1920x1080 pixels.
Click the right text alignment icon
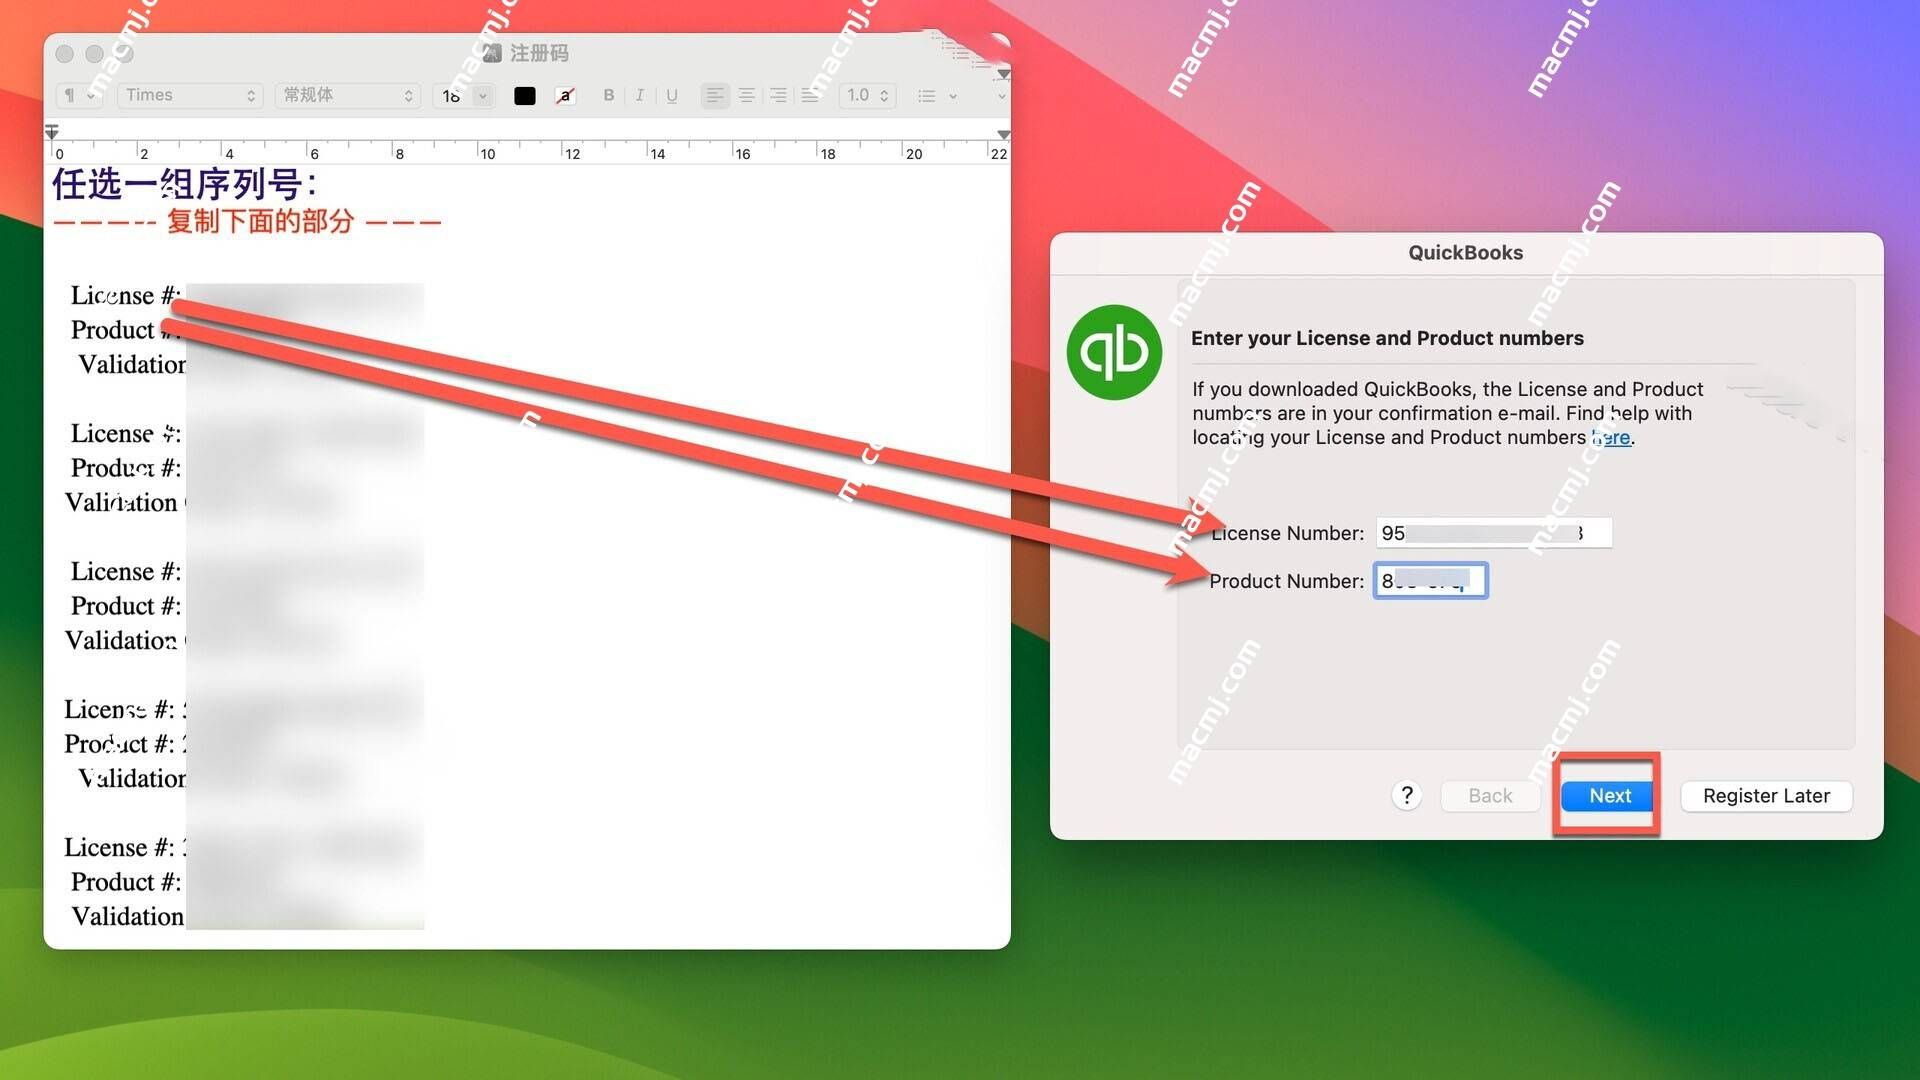[781, 94]
